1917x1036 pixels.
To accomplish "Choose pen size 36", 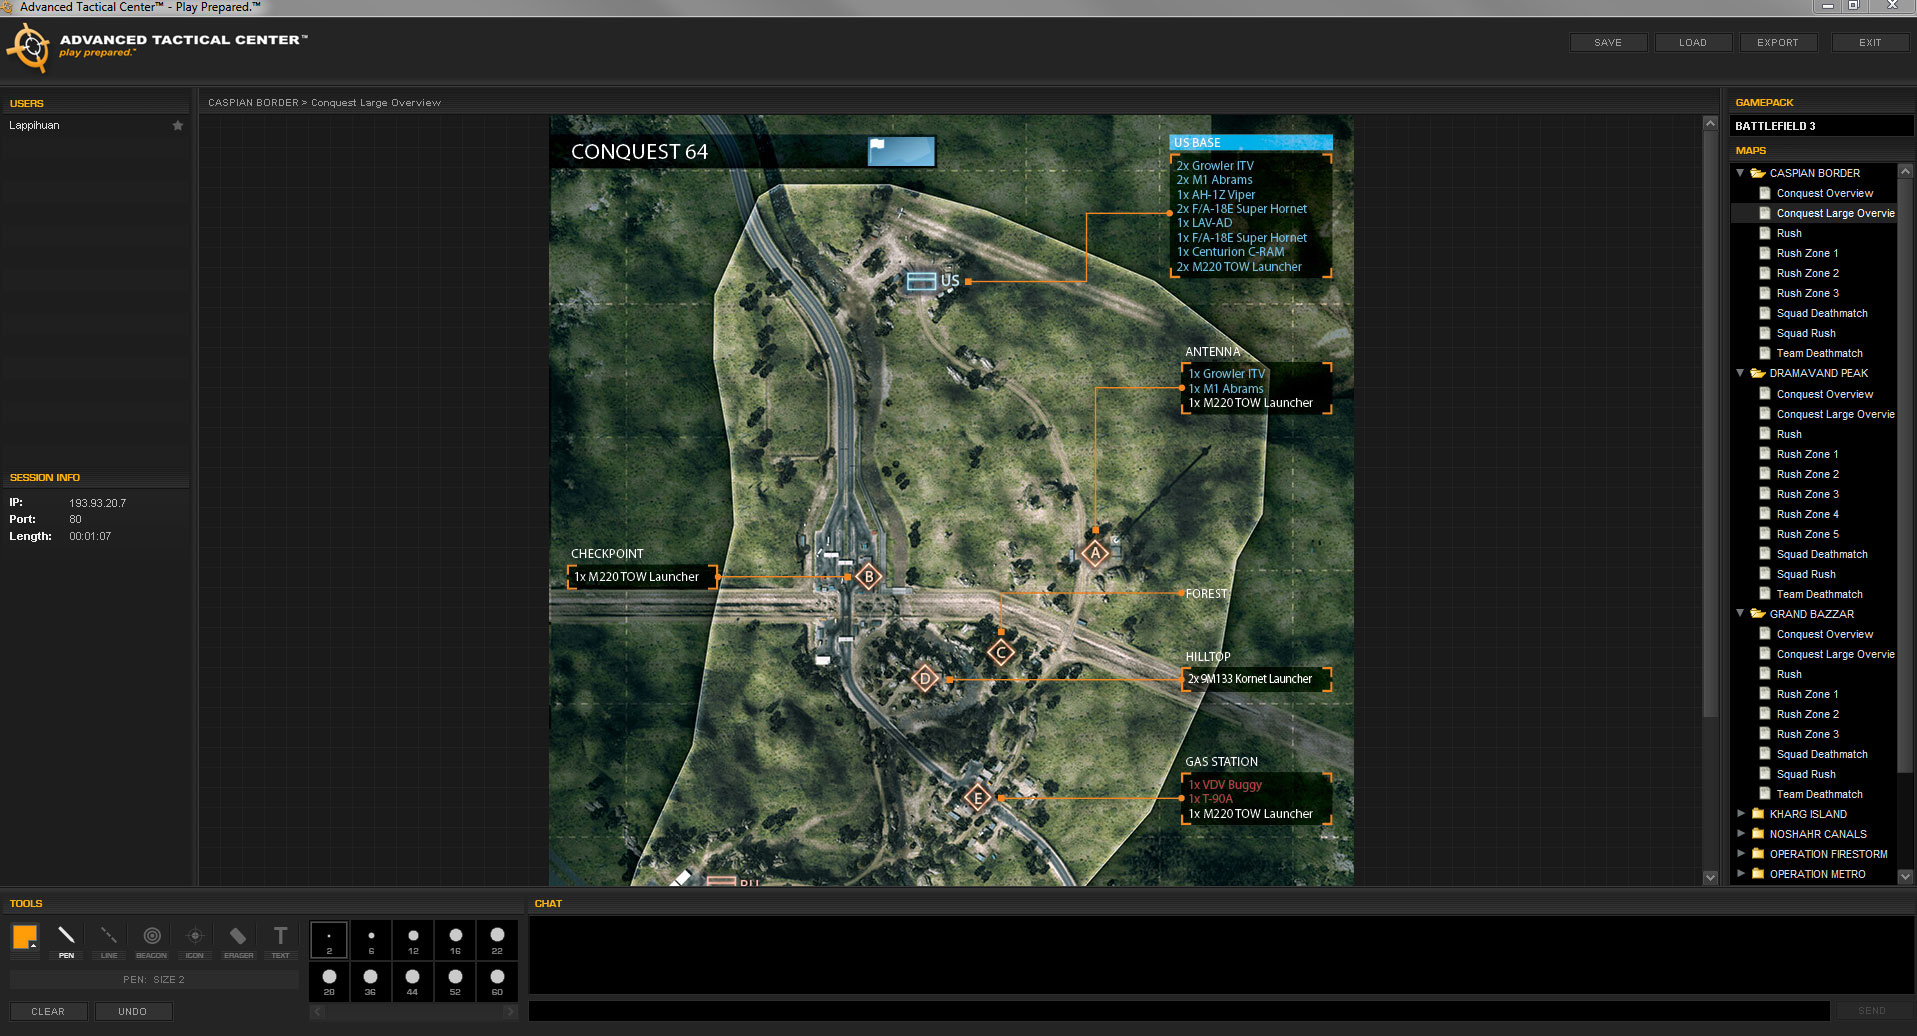I will 371,981.
